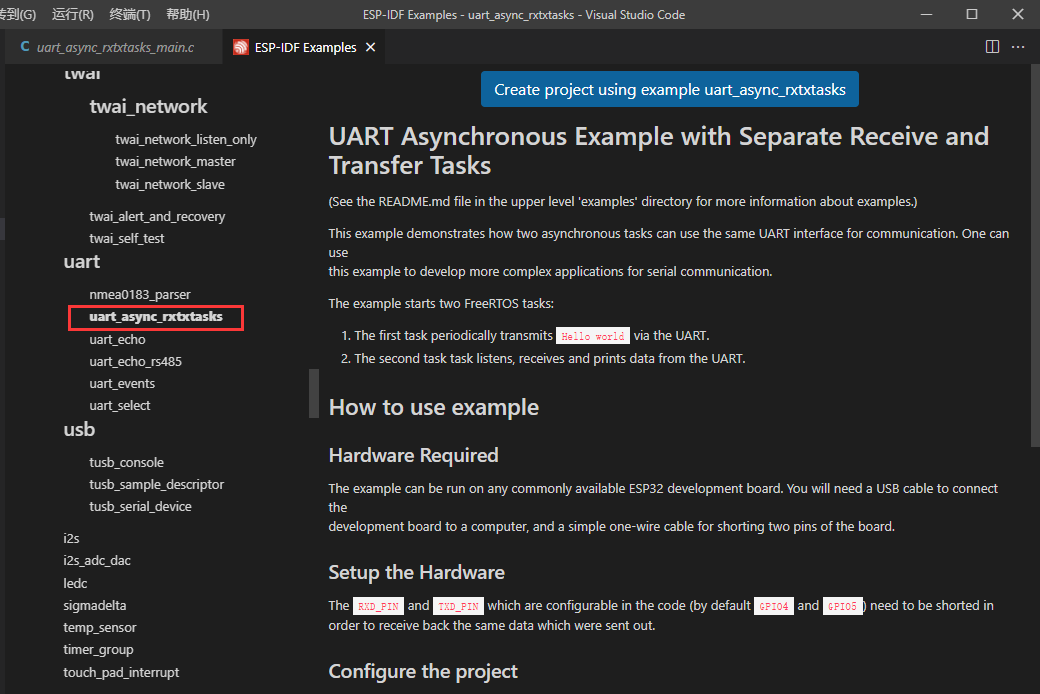This screenshot has height=694, width=1040.
Task: Maximize the Visual Studio Code window
Action: point(972,15)
